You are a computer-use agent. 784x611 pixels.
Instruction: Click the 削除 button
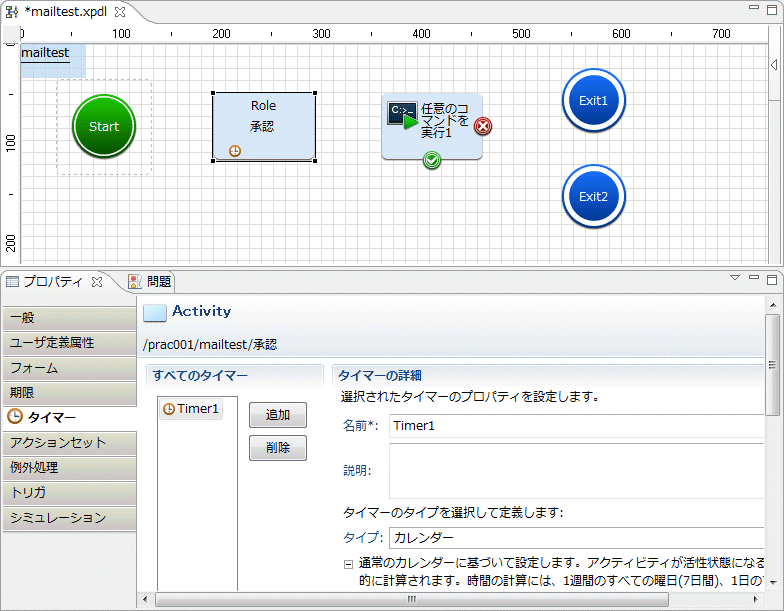277,448
